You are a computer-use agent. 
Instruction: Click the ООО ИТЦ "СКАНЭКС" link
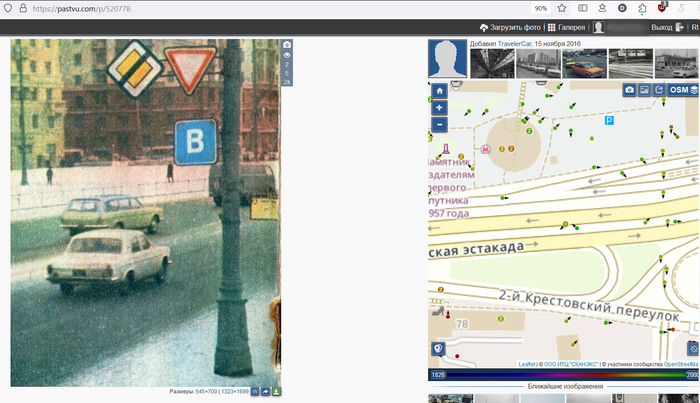pyautogui.click(x=571, y=365)
